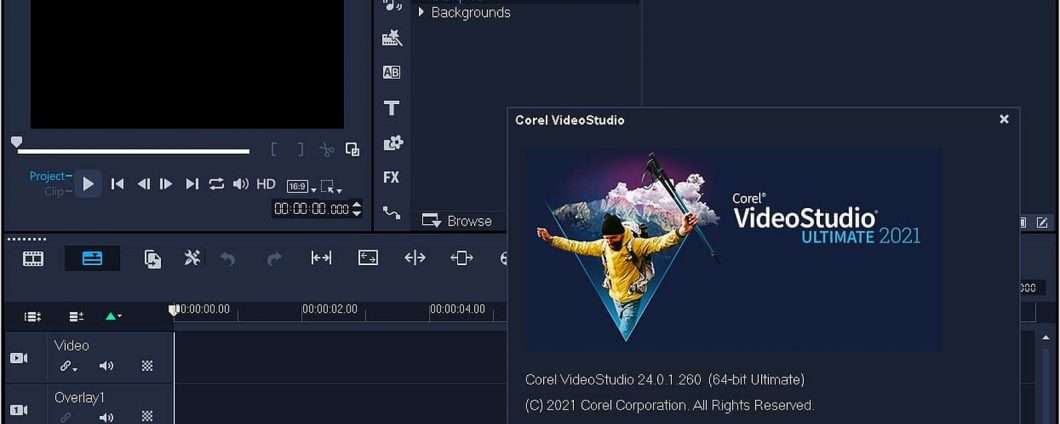Expand the Backgrounds library folder
This screenshot has height=424, width=1060.
[421, 12]
